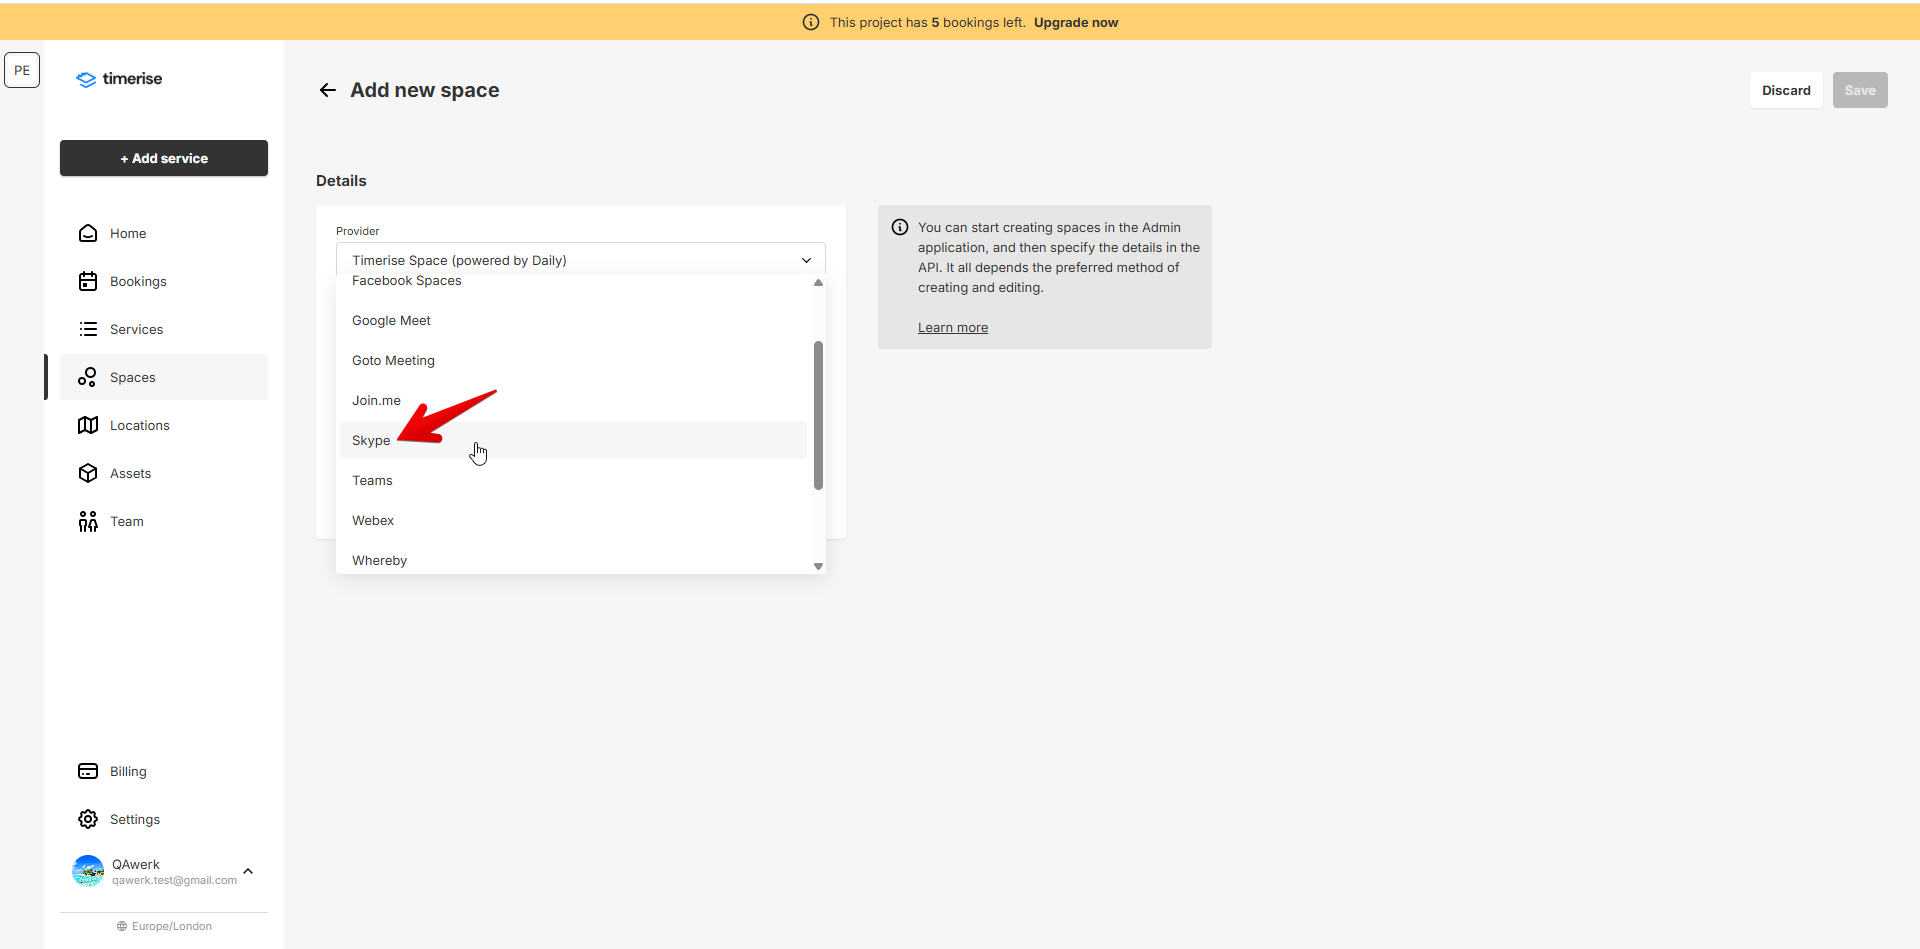
Task: Click the globe icon by Europe/London
Action: tap(122, 926)
